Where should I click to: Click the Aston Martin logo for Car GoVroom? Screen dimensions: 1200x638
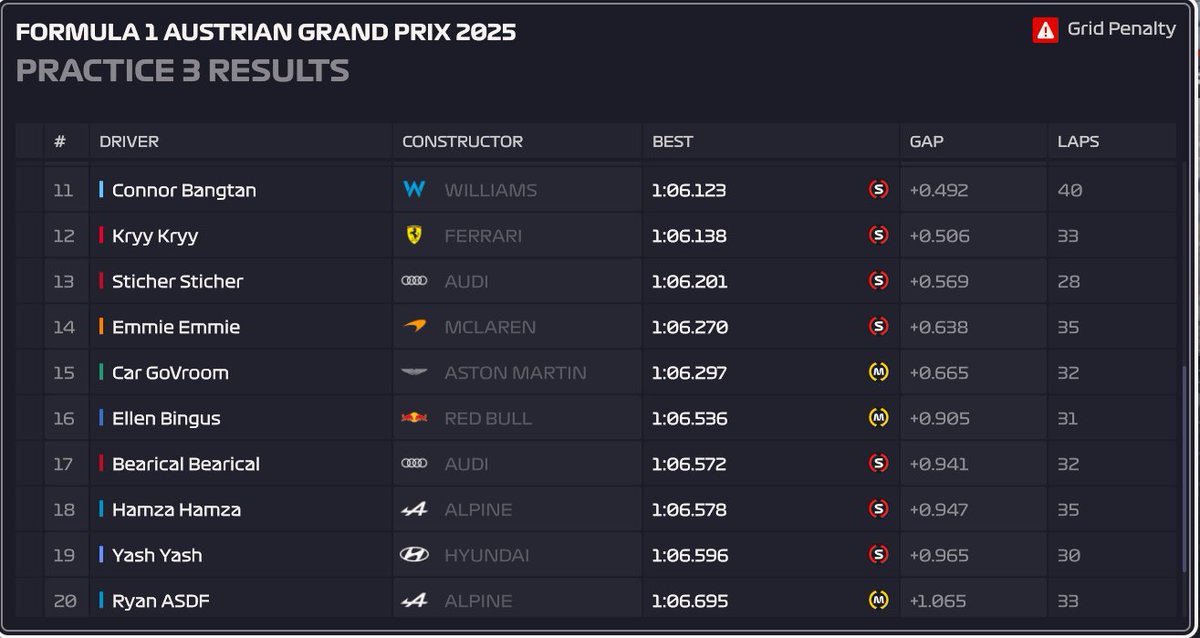(414, 373)
